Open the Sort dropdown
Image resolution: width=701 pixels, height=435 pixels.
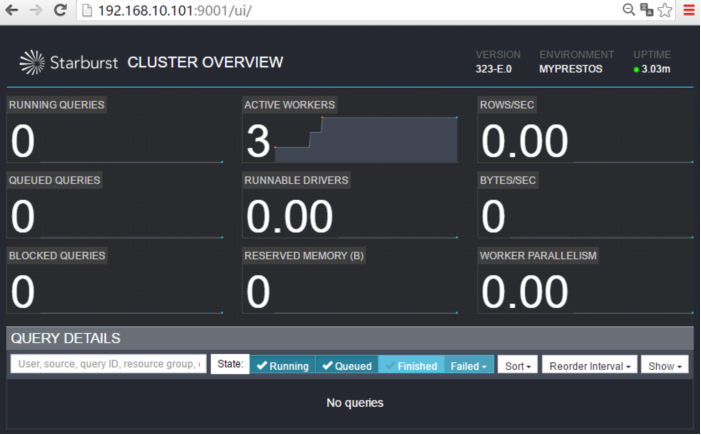click(x=518, y=366)
